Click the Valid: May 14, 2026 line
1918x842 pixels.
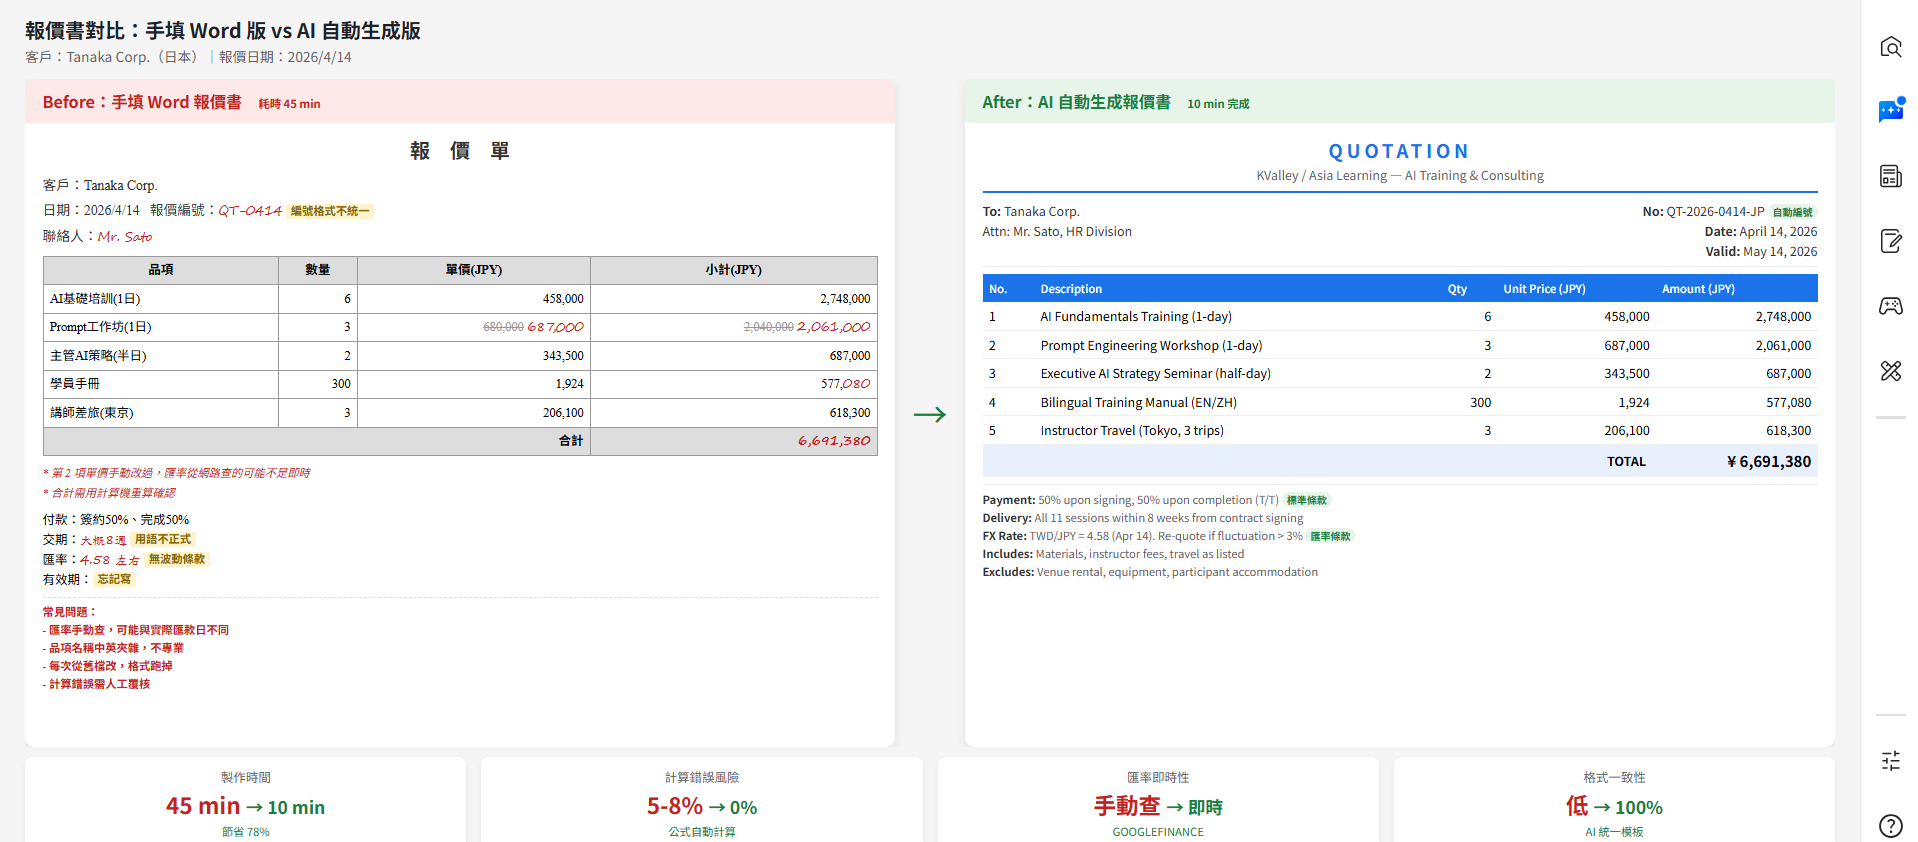(1761, 252)
